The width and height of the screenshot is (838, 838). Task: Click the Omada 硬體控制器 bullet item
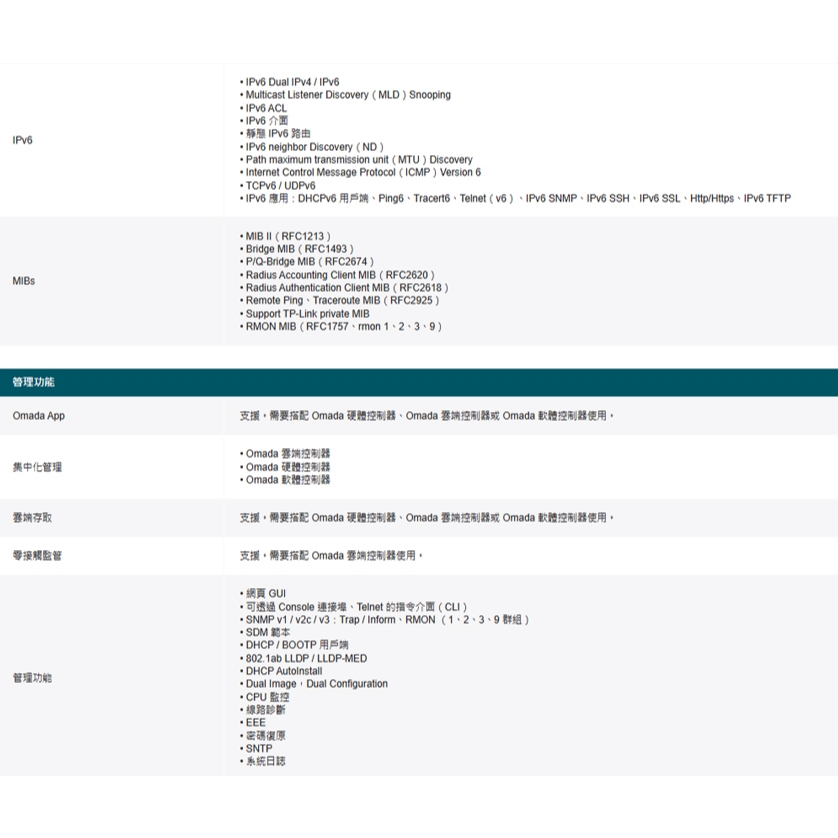click(x=288, y=467)
